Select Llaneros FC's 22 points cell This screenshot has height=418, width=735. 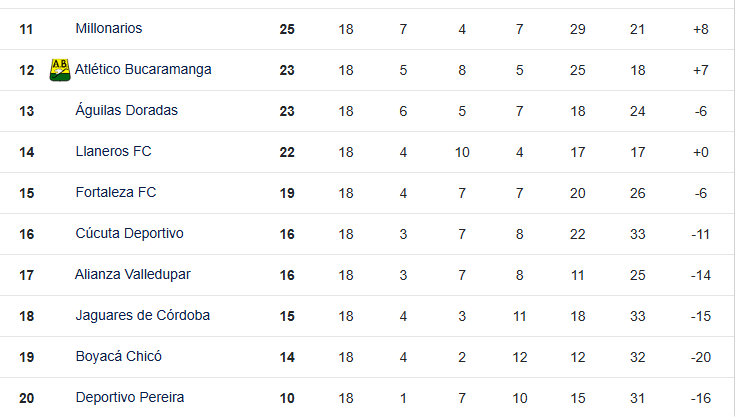point(287,152)
